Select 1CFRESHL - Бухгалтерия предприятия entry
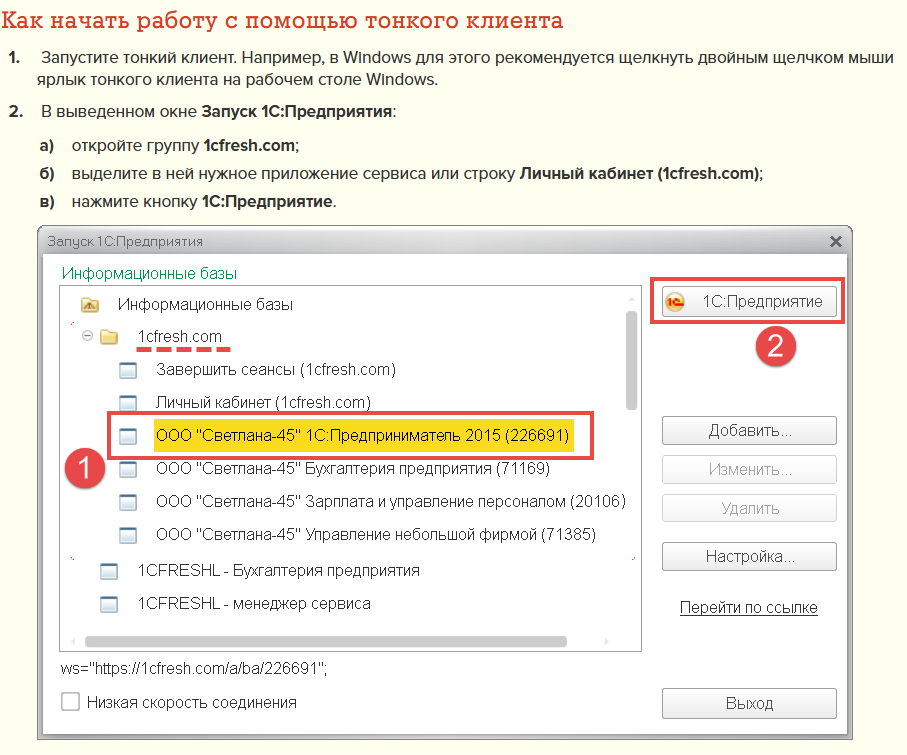Image resolution: width=907 pixels, height=755 pixels. (x=279, y=570)
